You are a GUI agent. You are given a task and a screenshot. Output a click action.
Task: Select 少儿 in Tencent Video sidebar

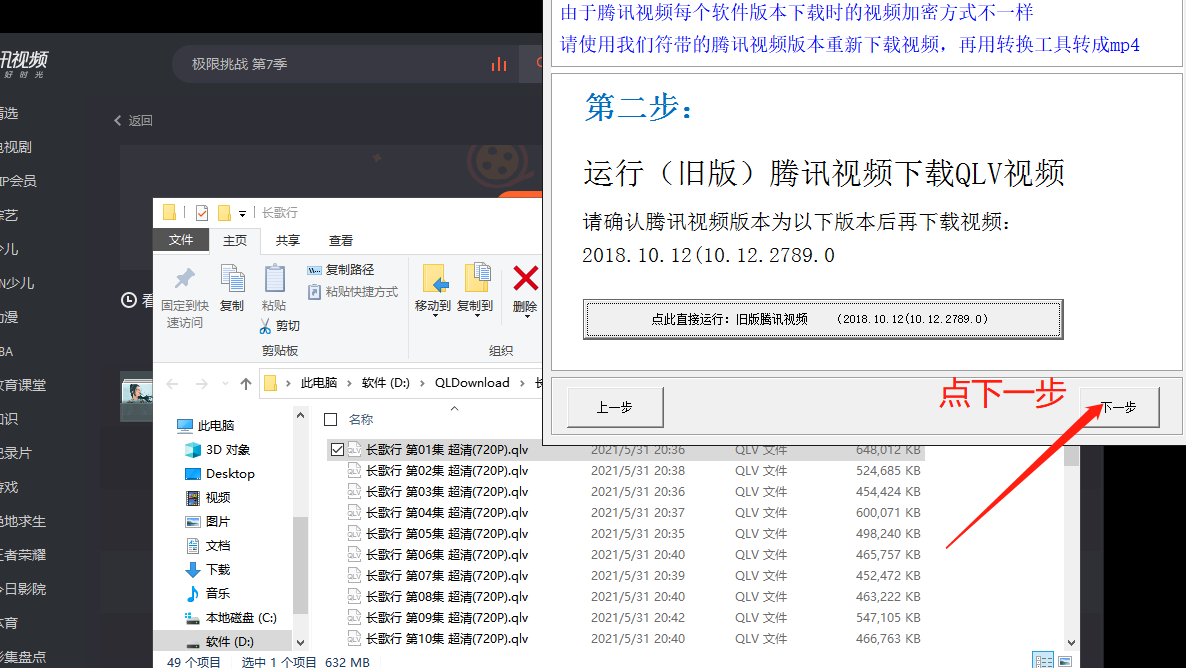(x=9, y=249)
